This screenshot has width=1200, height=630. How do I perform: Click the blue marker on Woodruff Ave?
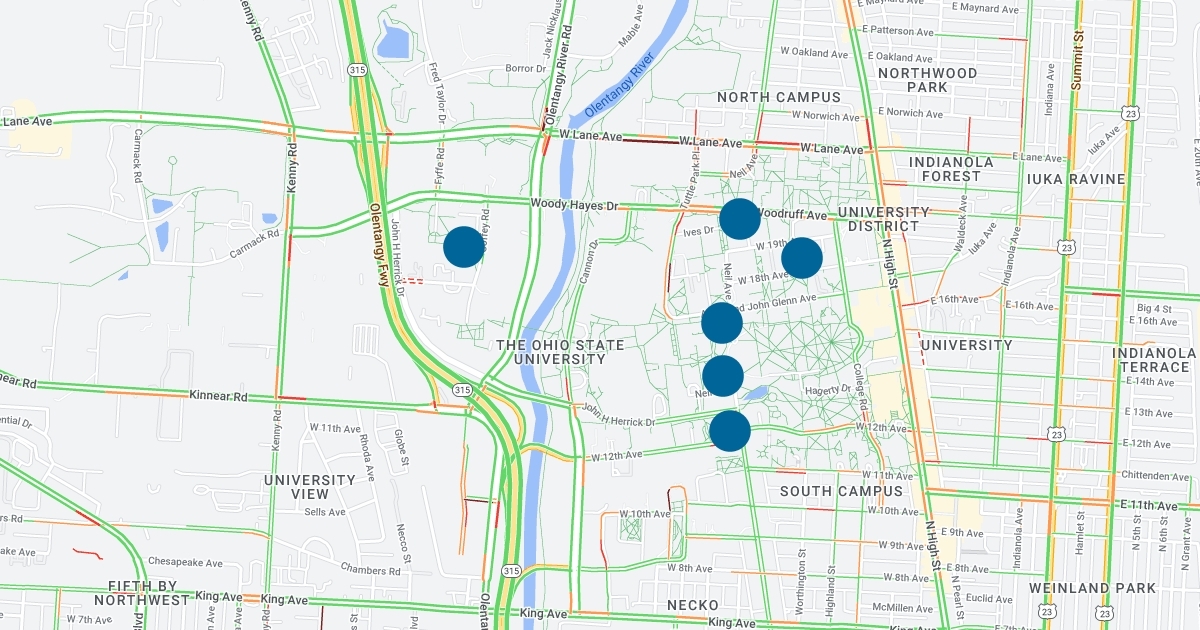click(x=740, y=218)
